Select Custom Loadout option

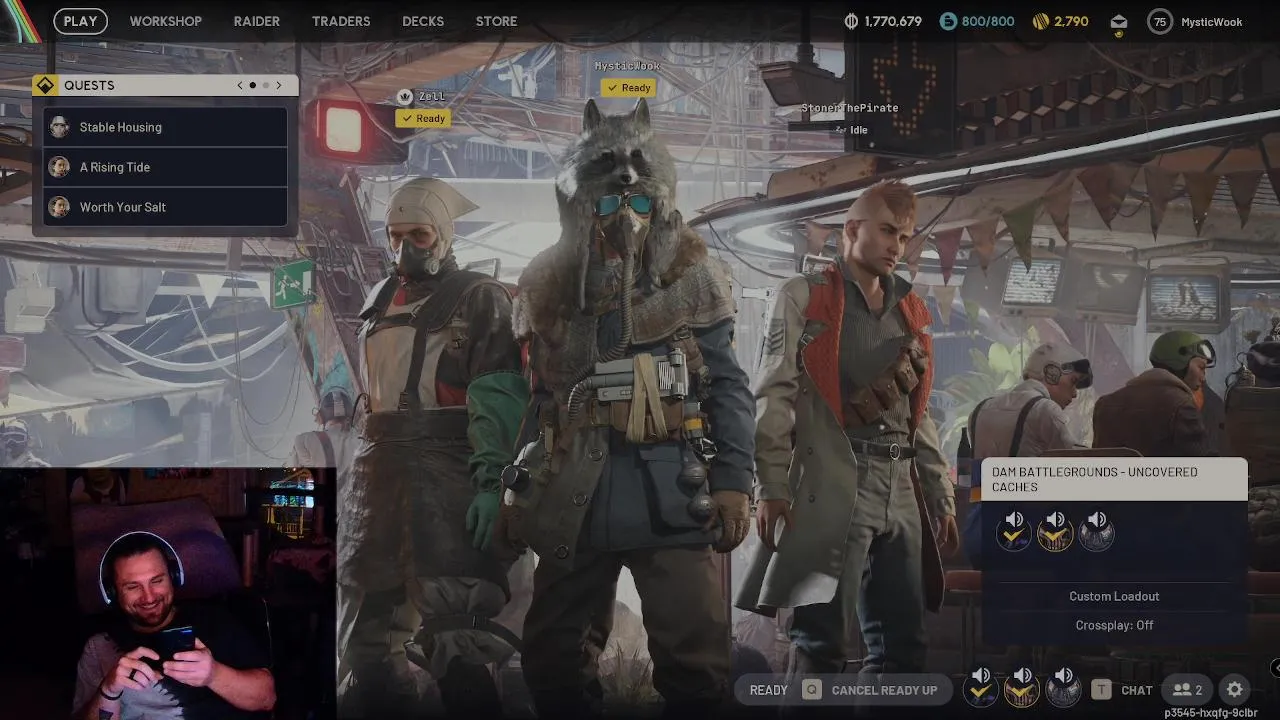click(x=1114, y=596)
